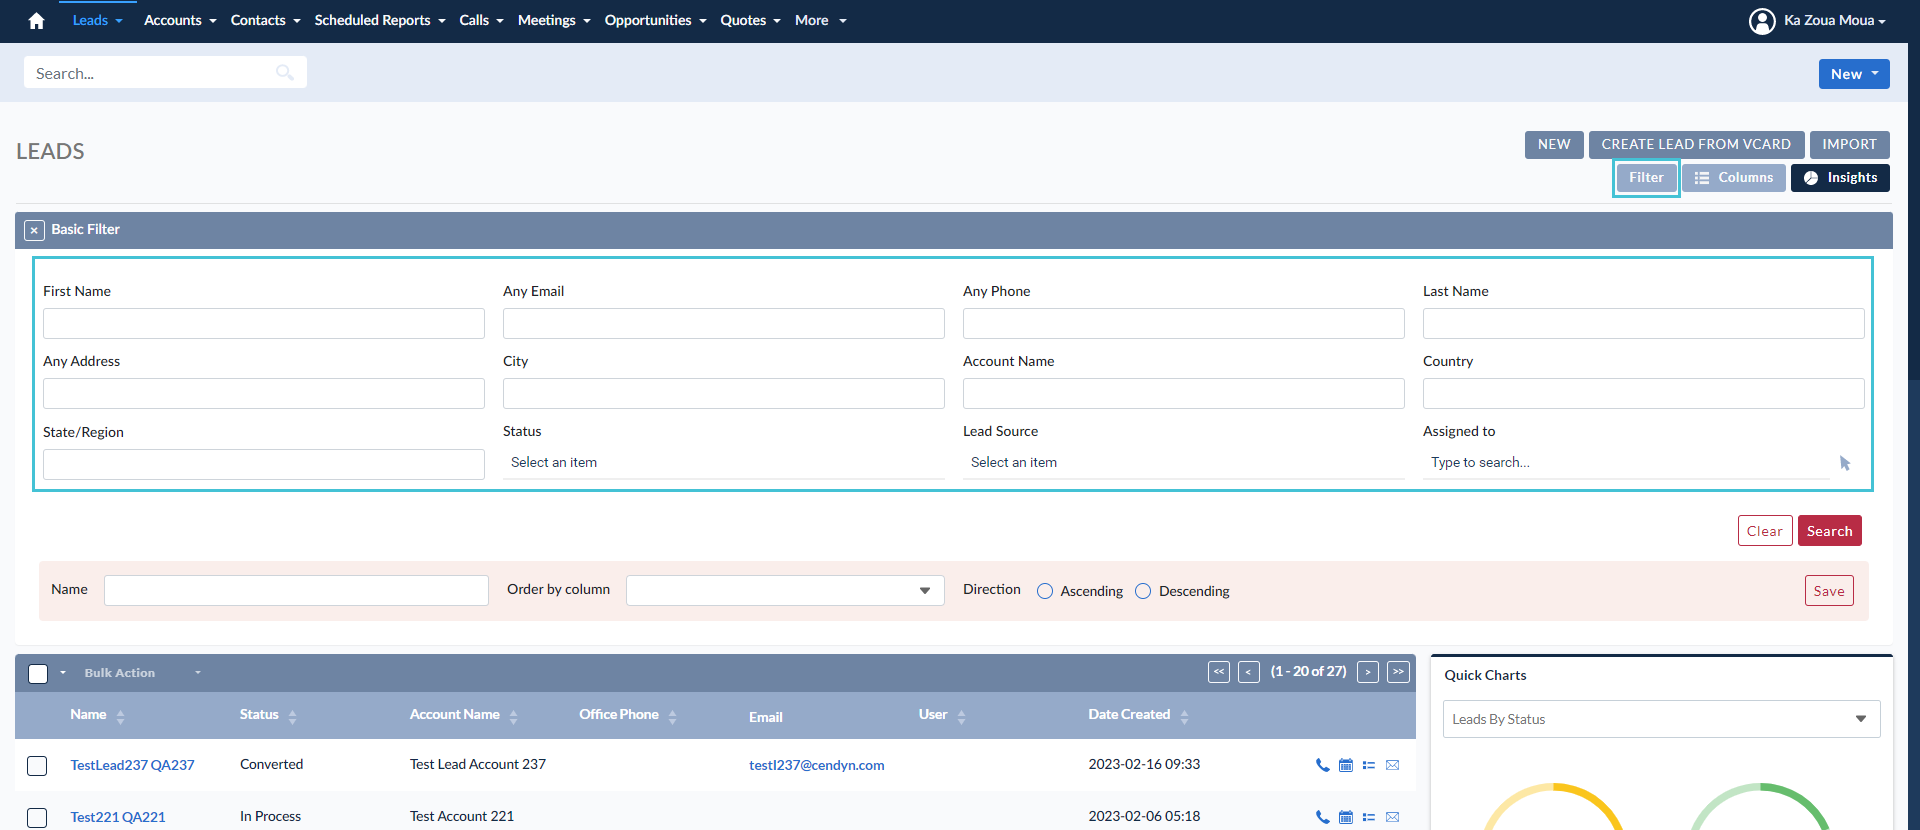Open the Columns chooser

pos(1733,178)
